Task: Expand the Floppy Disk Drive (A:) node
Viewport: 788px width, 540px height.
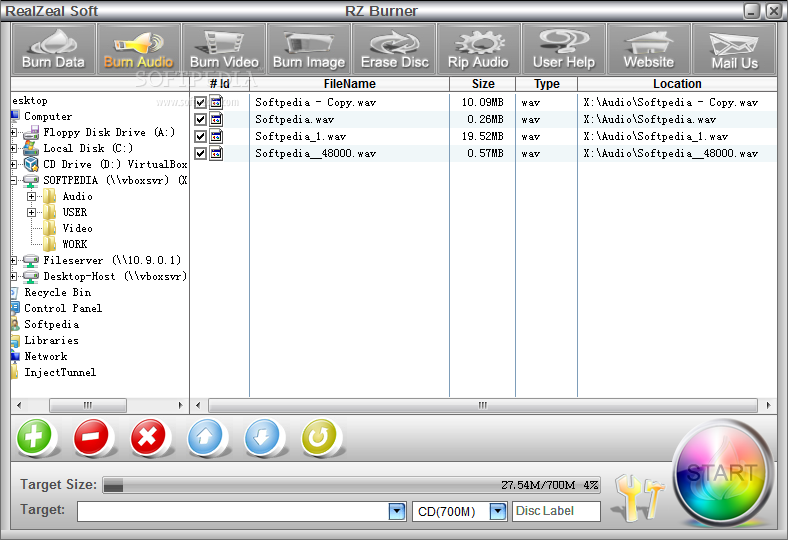Action: 14,133
